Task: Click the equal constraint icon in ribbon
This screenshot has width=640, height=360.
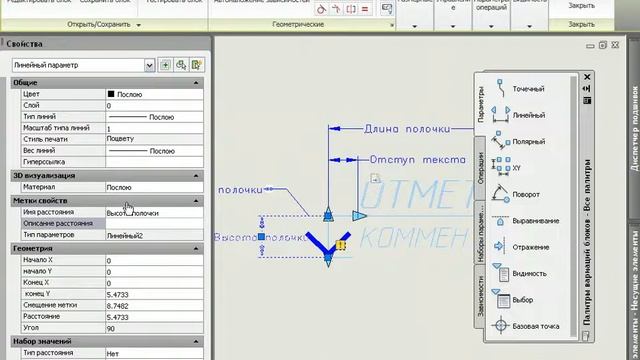Action: click(365, 9)
